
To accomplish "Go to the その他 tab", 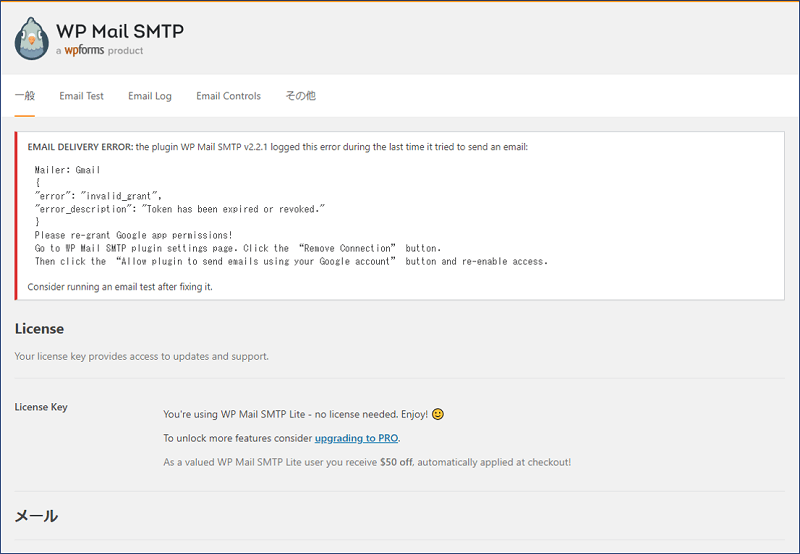I will [x=301, y=96].
